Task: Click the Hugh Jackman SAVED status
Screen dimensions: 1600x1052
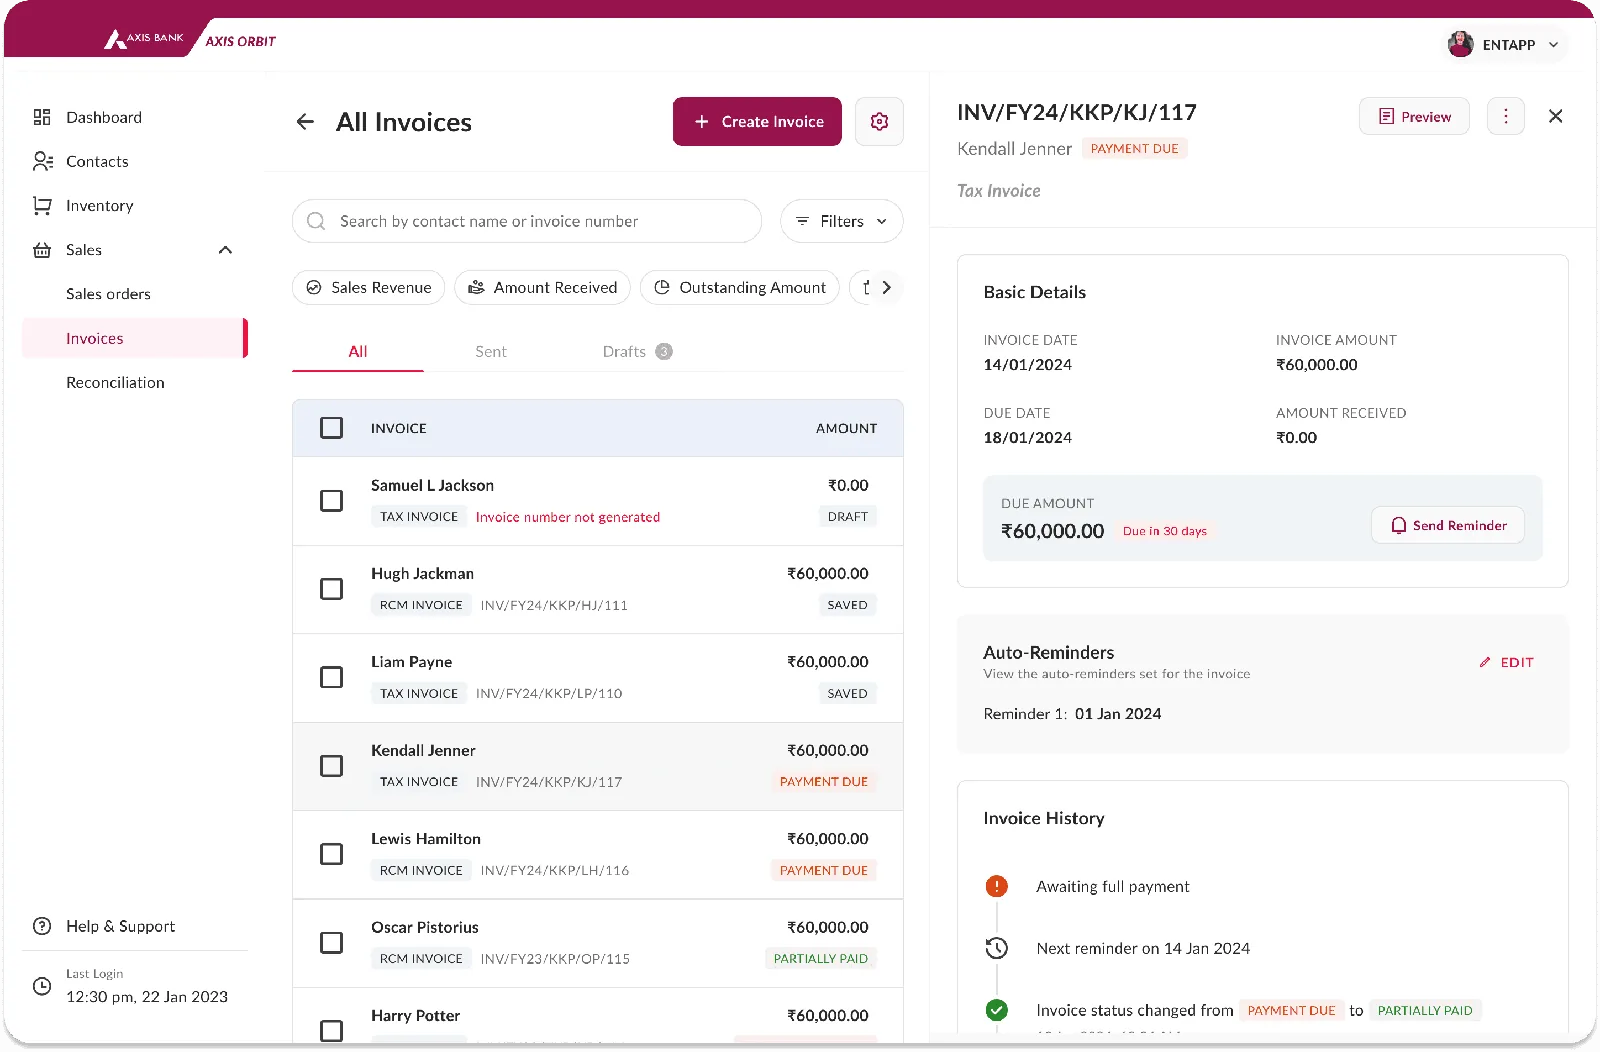Action: 847,605
